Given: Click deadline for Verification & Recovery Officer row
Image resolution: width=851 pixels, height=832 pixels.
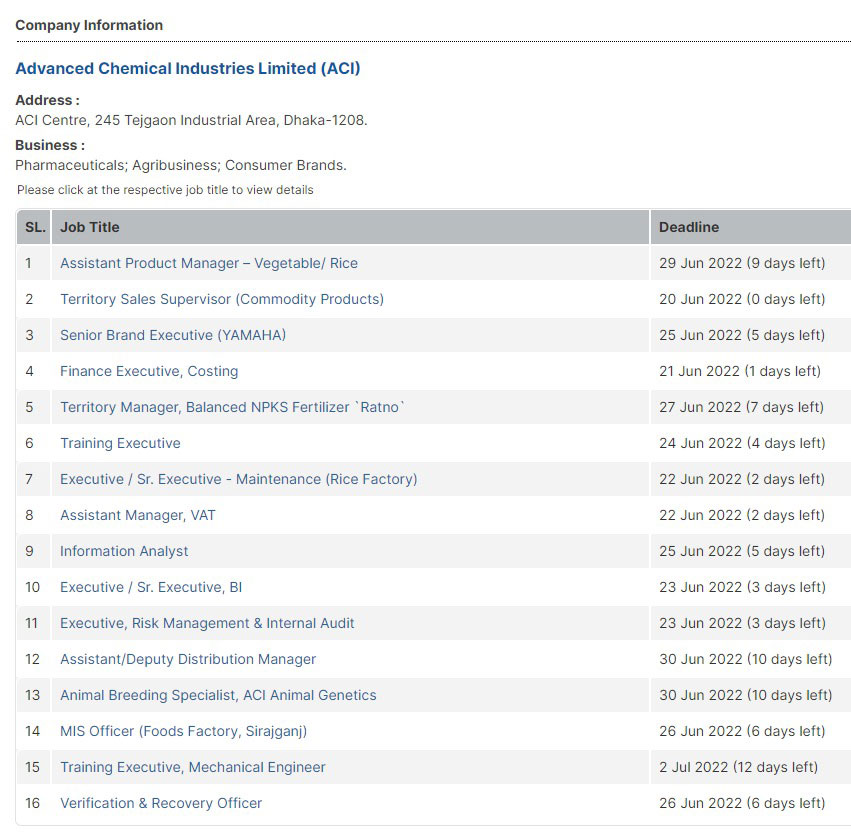Looking at the screenshot, I should pos(742,803).
